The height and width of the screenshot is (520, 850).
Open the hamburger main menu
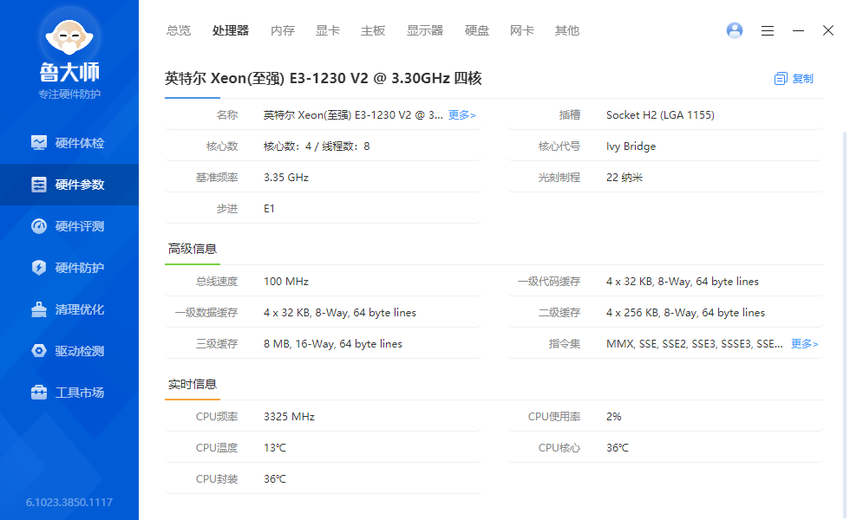pyautogui.click(x=767, y=31)
